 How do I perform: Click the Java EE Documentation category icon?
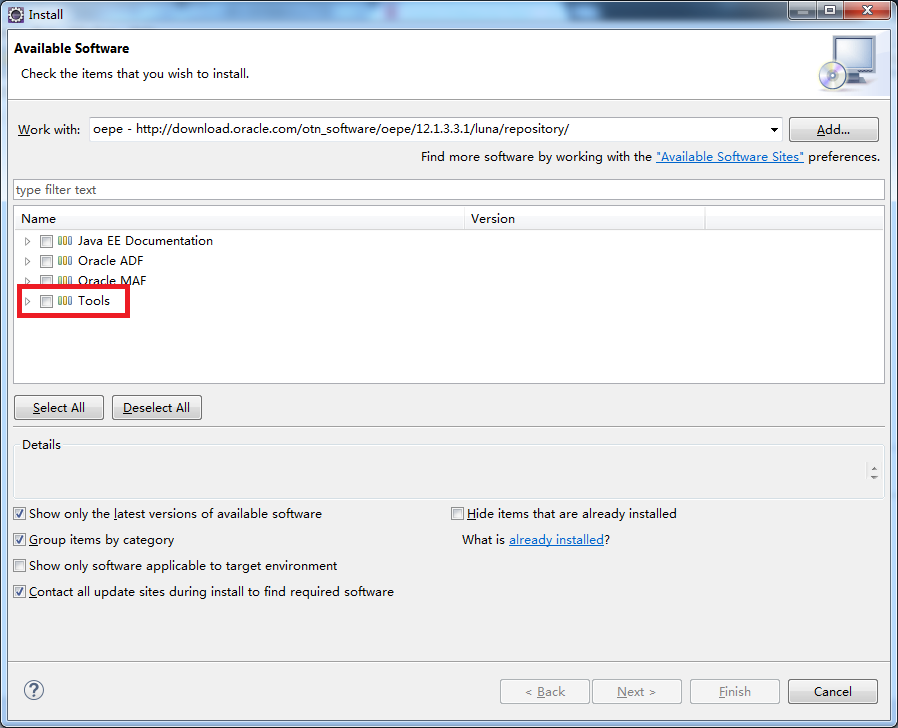[65, 241]
